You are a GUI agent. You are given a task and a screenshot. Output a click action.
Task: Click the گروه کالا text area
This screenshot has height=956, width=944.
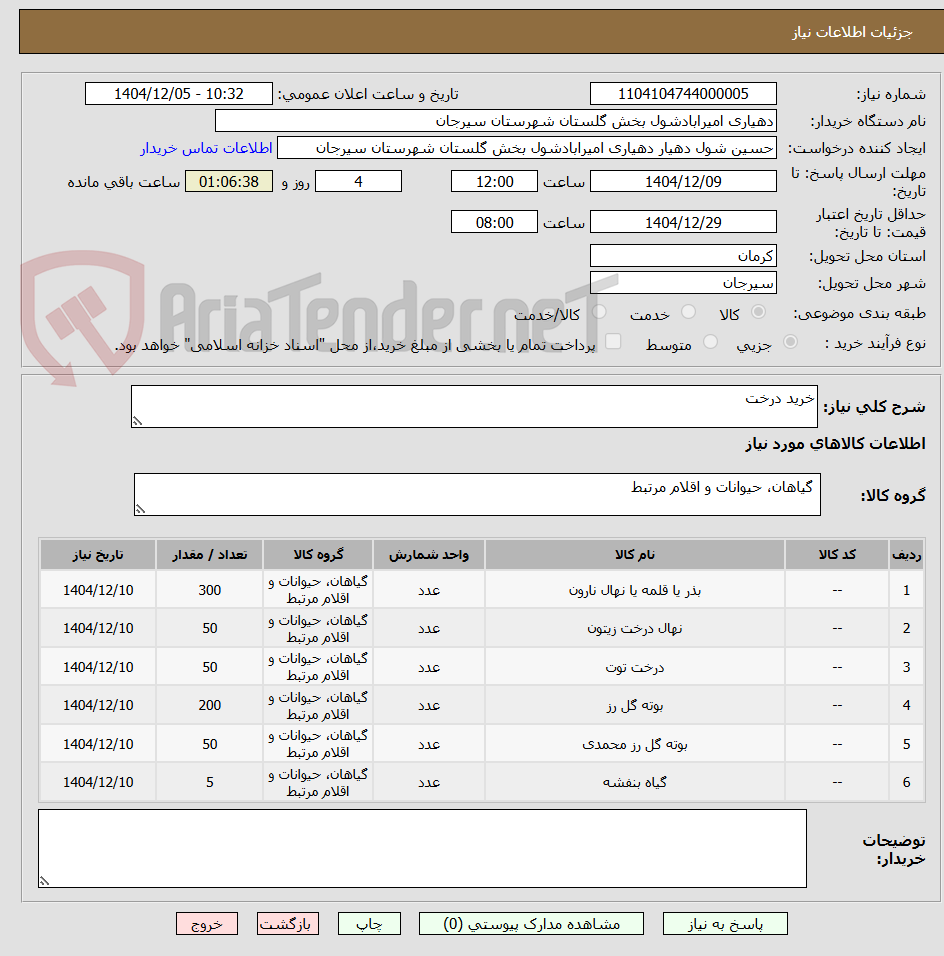pos(477,494)
